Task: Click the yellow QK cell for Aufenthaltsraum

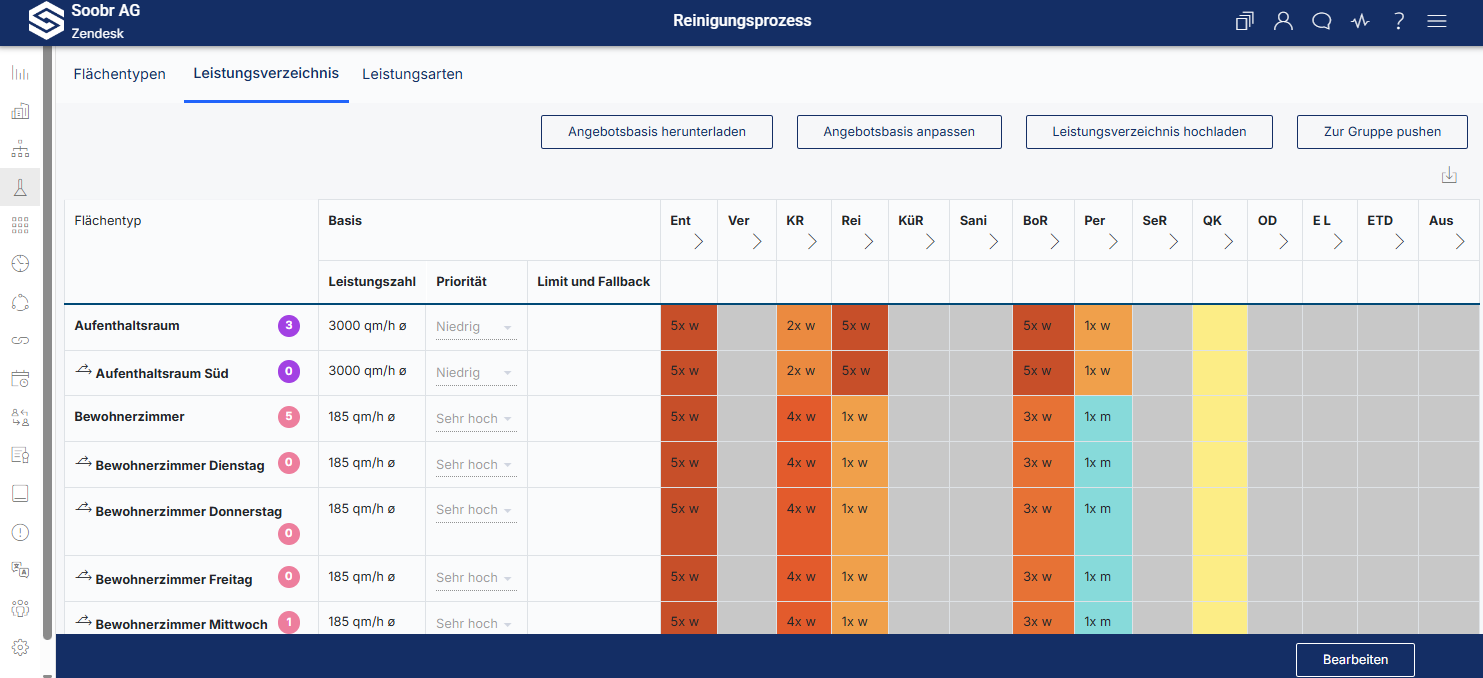Action: click(1219, 327)
